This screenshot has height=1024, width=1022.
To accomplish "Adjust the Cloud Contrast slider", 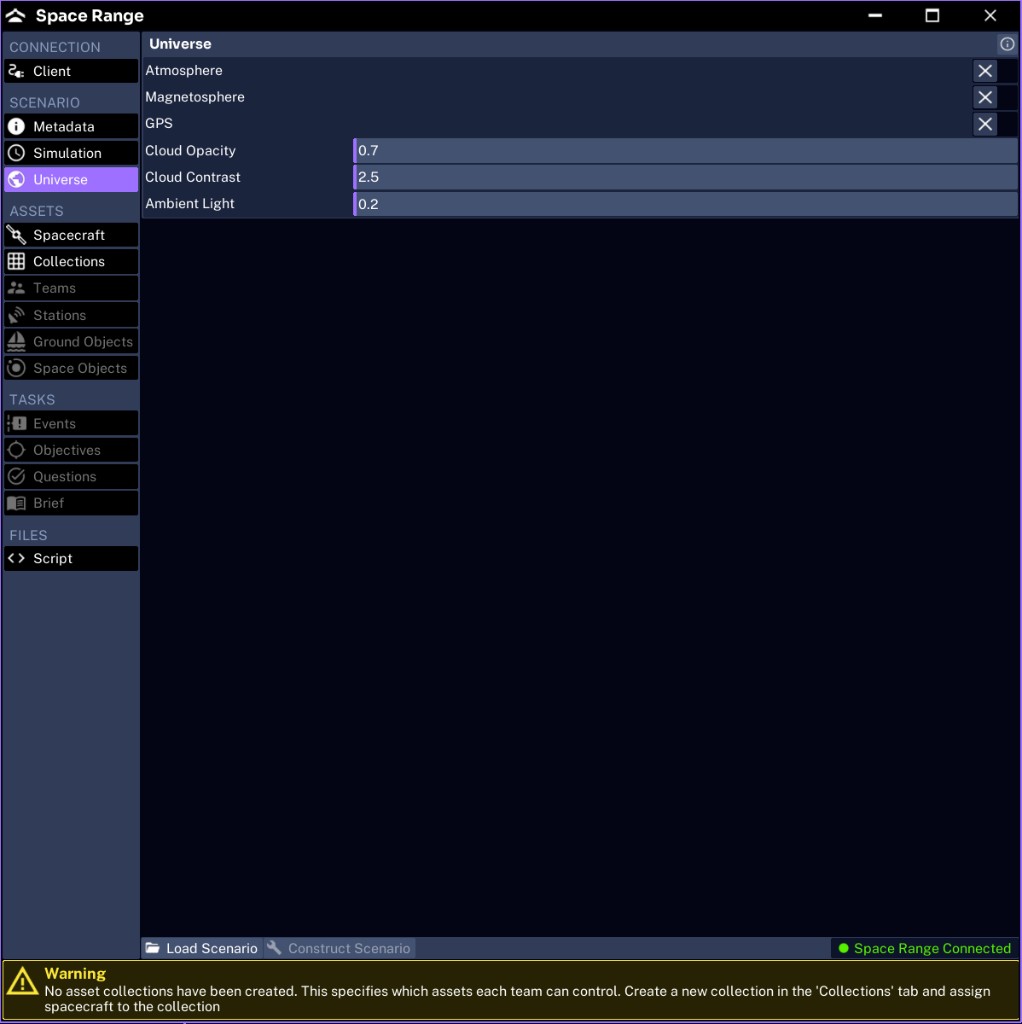I will pyautogui.click(x=685, y=177).
